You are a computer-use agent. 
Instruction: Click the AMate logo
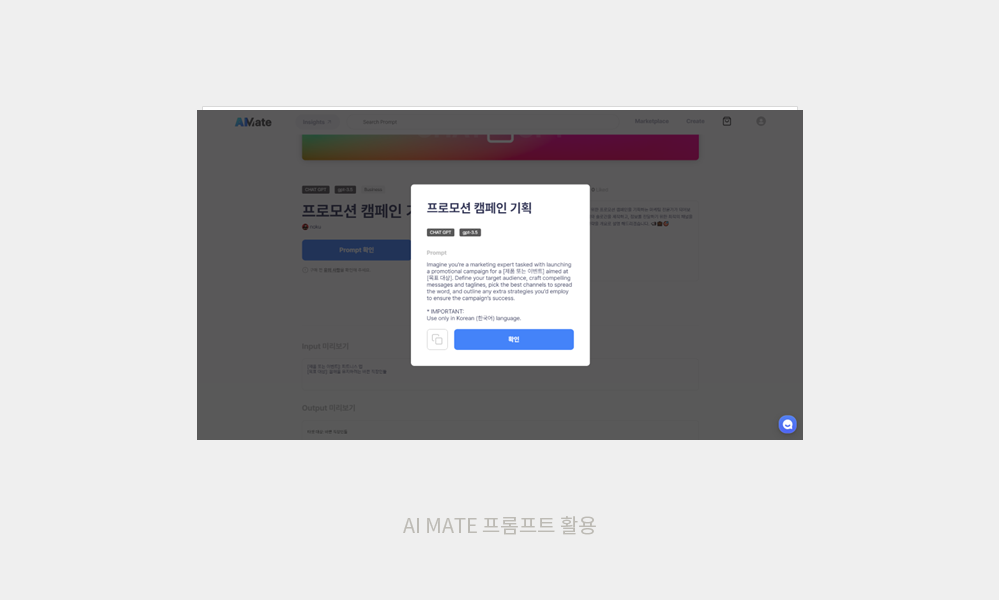[255, 120]
